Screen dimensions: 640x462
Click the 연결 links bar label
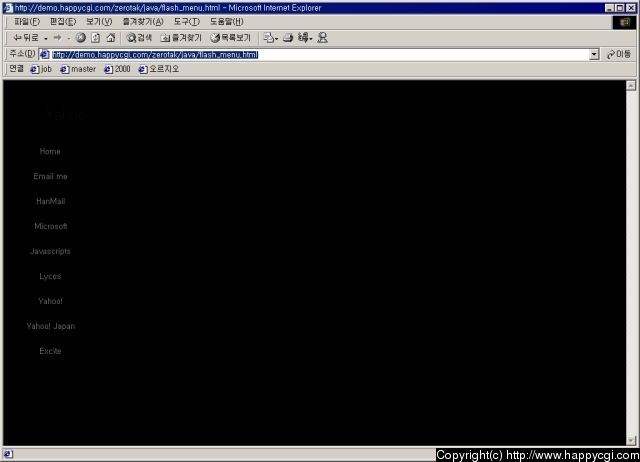[16, 69]
